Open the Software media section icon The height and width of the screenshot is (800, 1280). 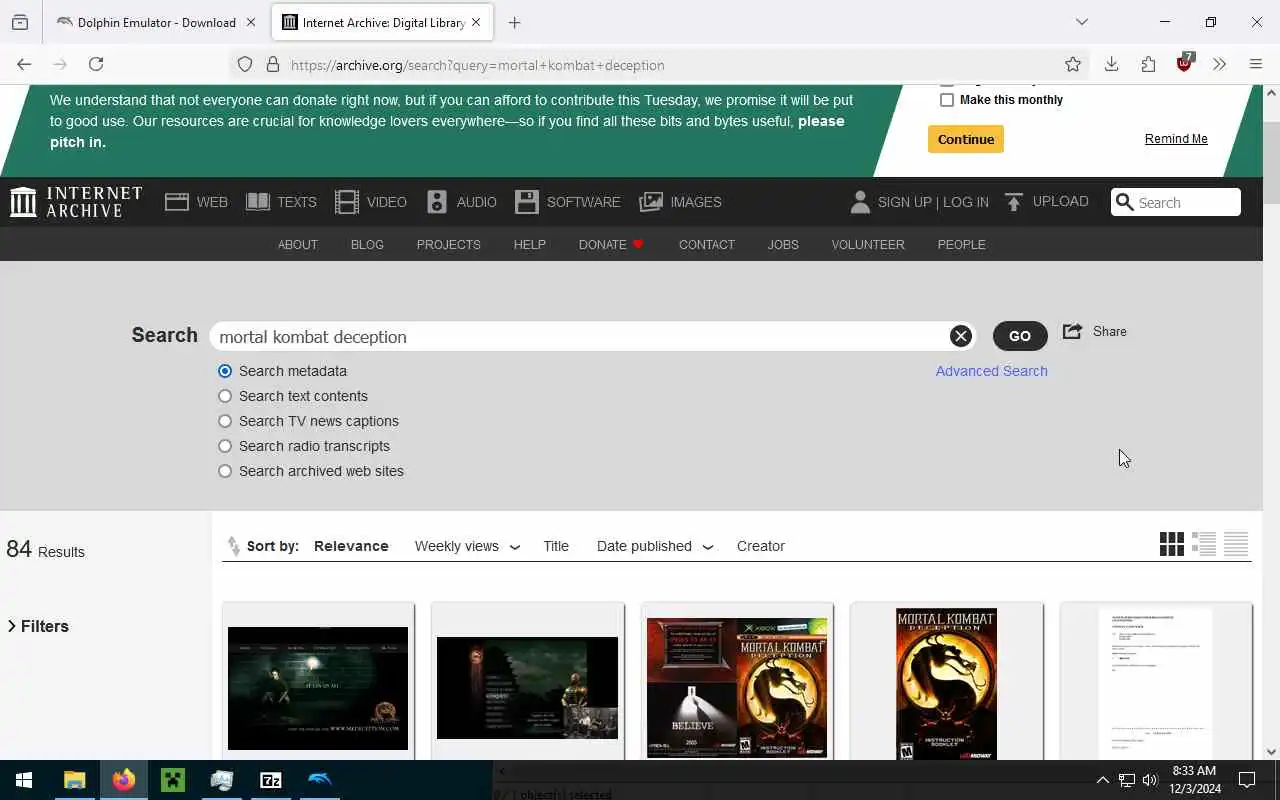[527, 202]
